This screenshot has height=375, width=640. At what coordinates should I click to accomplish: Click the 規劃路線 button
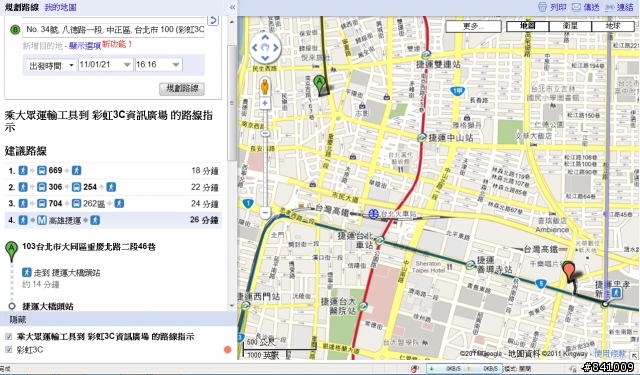pyautogui.click(x=182, y=89)
